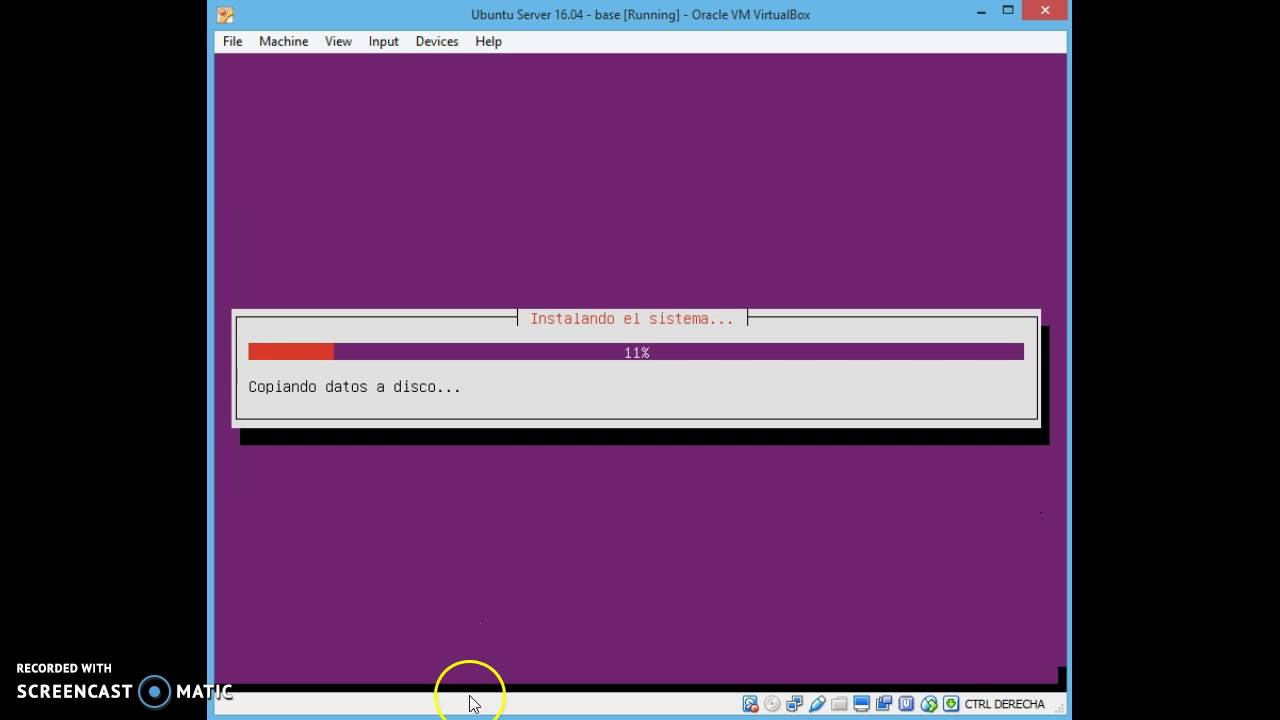Maximize the VirtualBox window
Image resolution: width=1280 pixels, height=720 pixels.
[1008, 11]
